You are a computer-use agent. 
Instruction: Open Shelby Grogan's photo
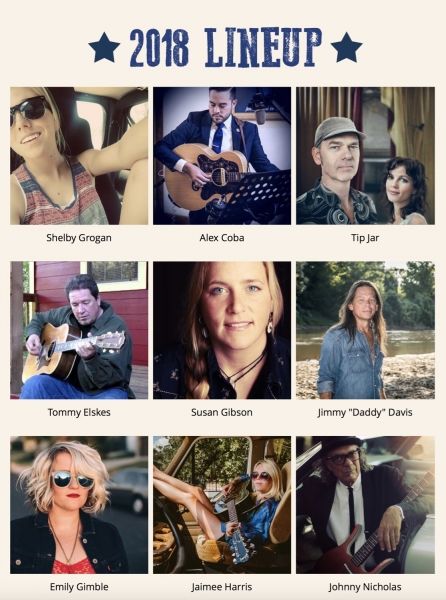pyautogui.click(x=79, y=156)
